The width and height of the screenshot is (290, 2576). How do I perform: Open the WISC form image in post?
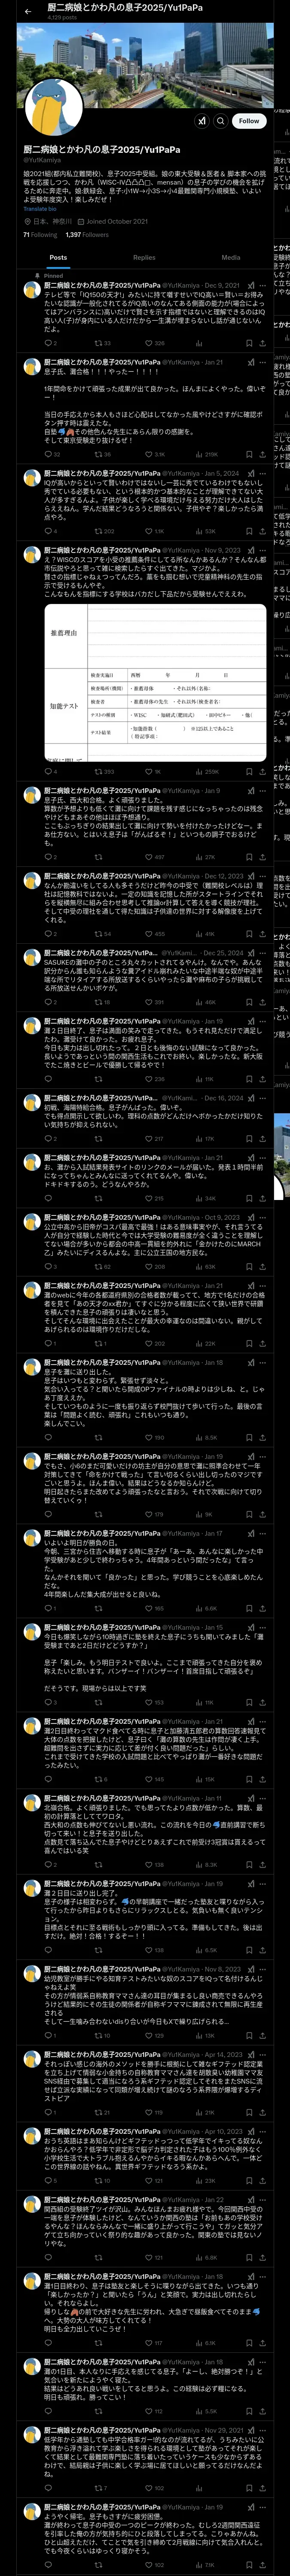tap(155, 683)
